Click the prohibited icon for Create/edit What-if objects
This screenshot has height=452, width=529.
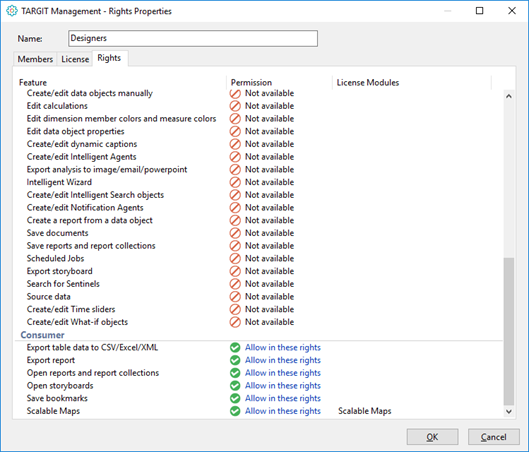(235, 322)
